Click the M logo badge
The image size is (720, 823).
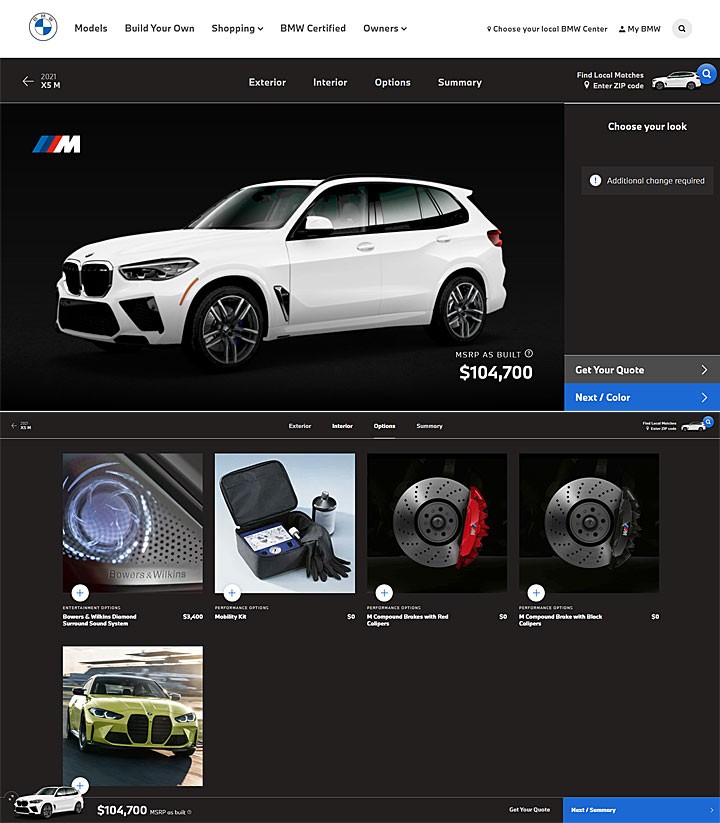(x=57, y=144)
